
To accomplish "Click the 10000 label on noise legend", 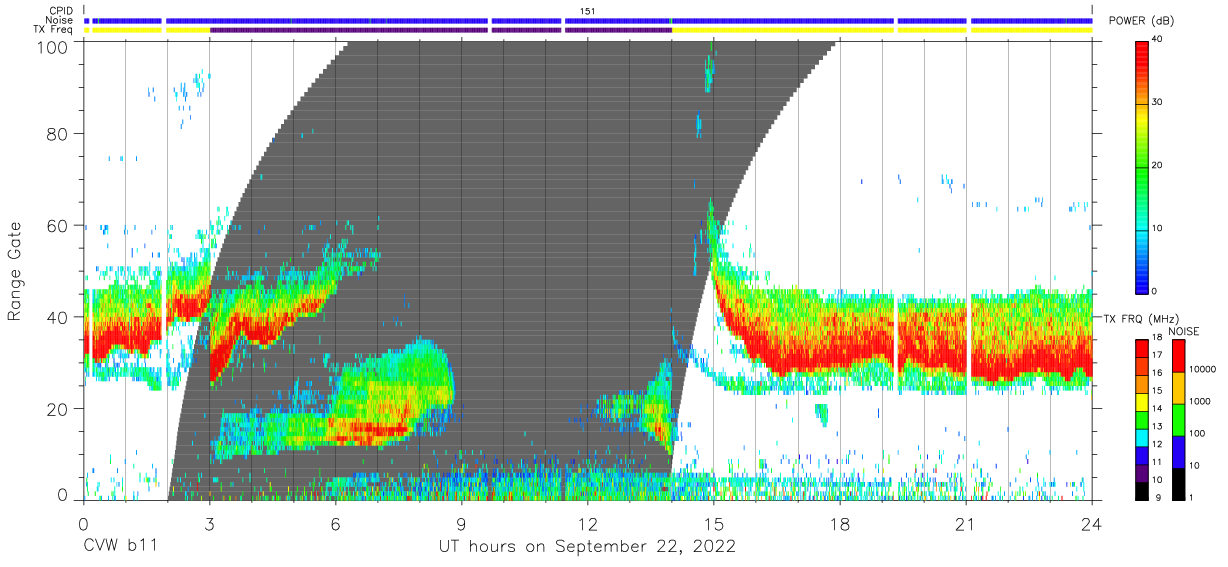I will [1203, 369].
